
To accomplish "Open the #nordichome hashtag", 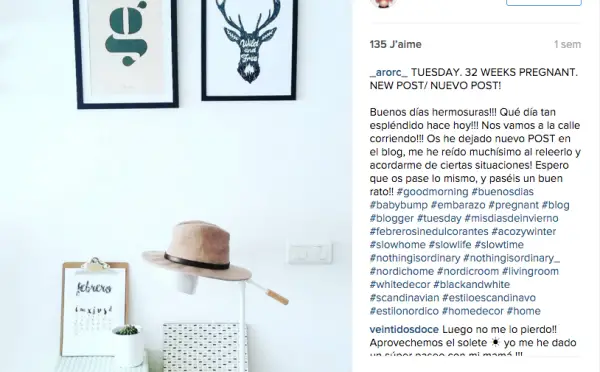I will coord(402,271).
